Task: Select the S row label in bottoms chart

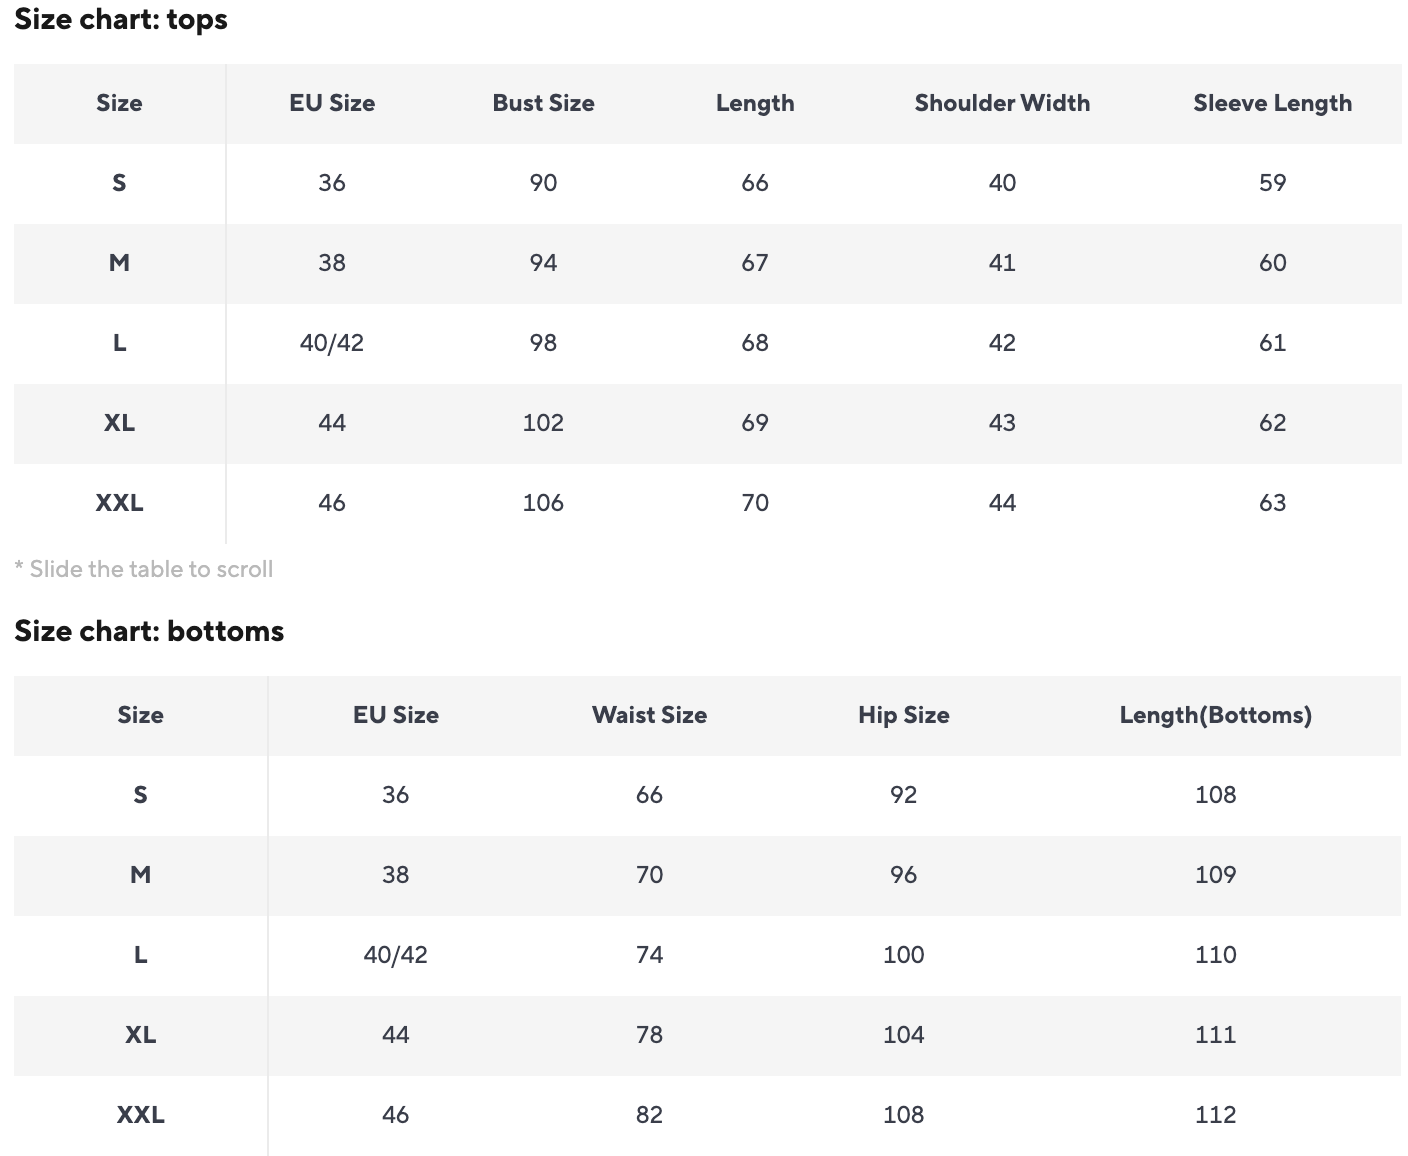Action: [140, 795]
